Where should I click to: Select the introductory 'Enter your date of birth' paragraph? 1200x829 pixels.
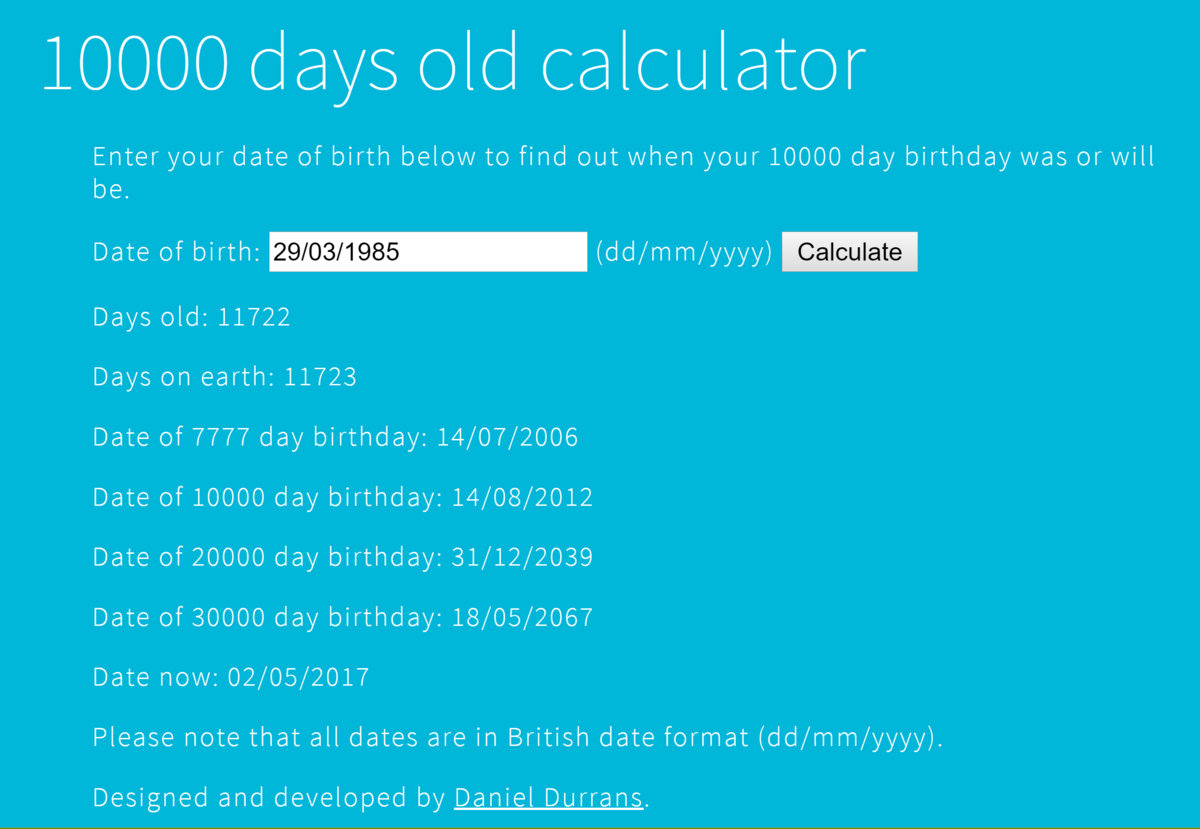pos(622,172)
